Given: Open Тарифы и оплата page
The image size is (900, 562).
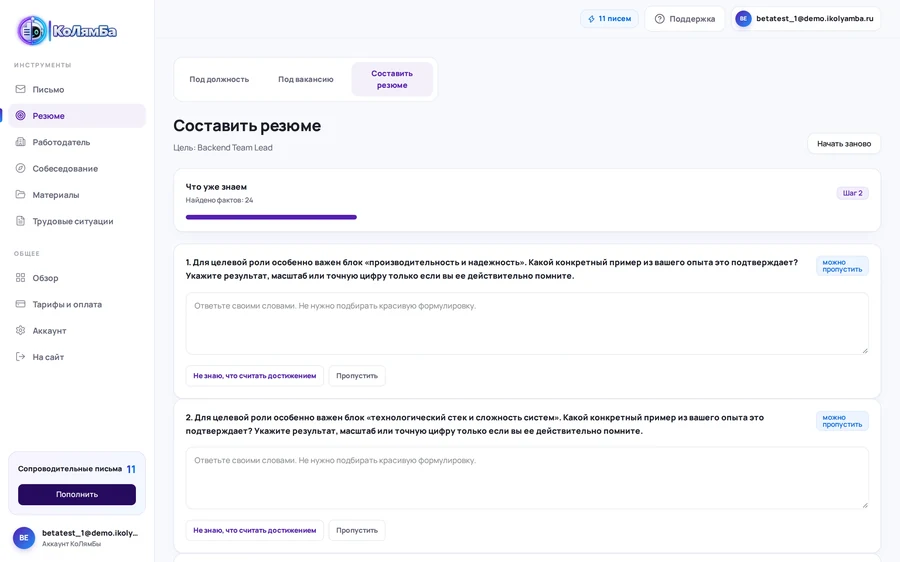Looking at the screenshot, I should point(76,304).
